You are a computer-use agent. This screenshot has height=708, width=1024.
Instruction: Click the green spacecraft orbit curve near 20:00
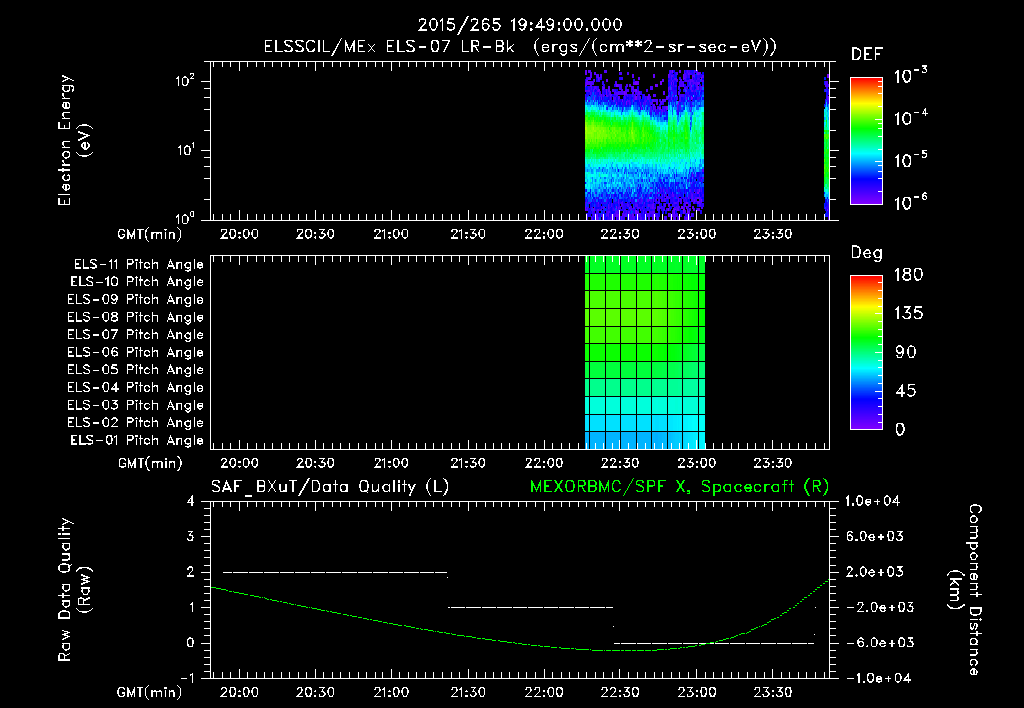(239, 593)
